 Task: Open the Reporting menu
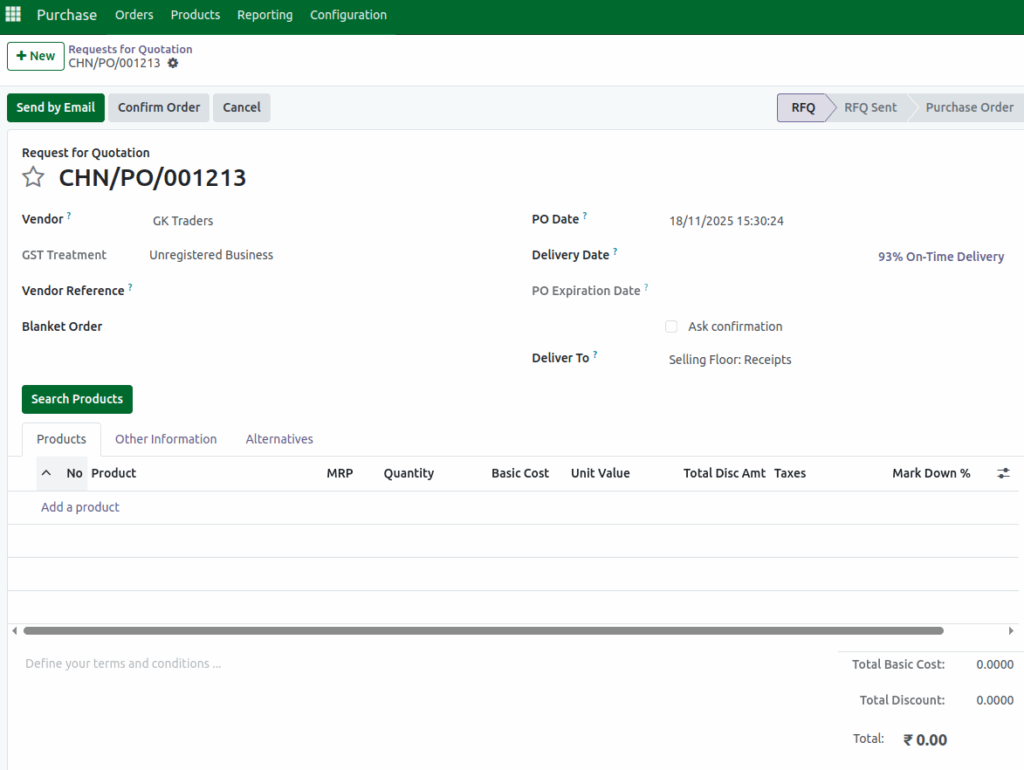(264, 14)
